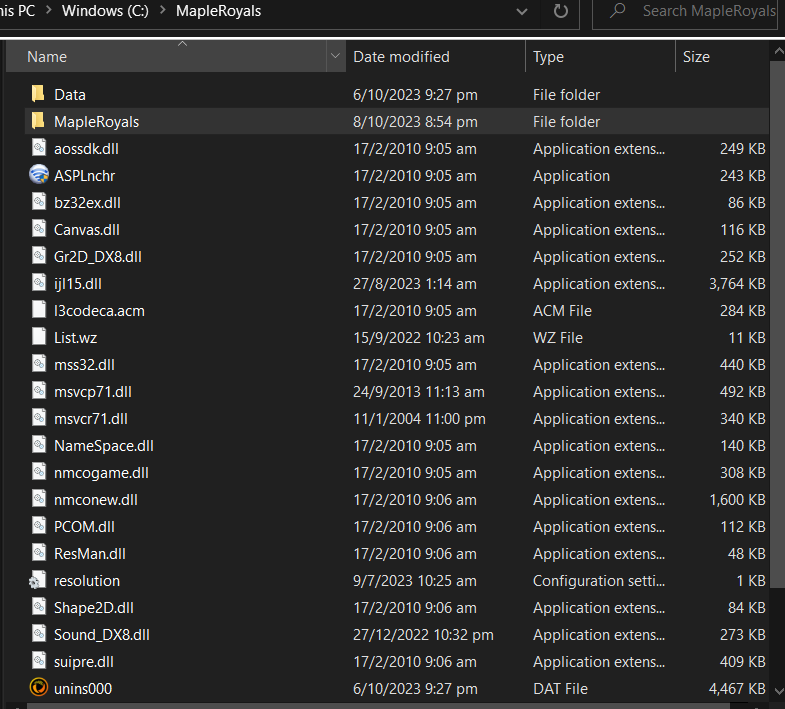This screenshot has height=709, width=785.
Task: Click the NameSpace.dll file icon
Action: coord(39,445)
